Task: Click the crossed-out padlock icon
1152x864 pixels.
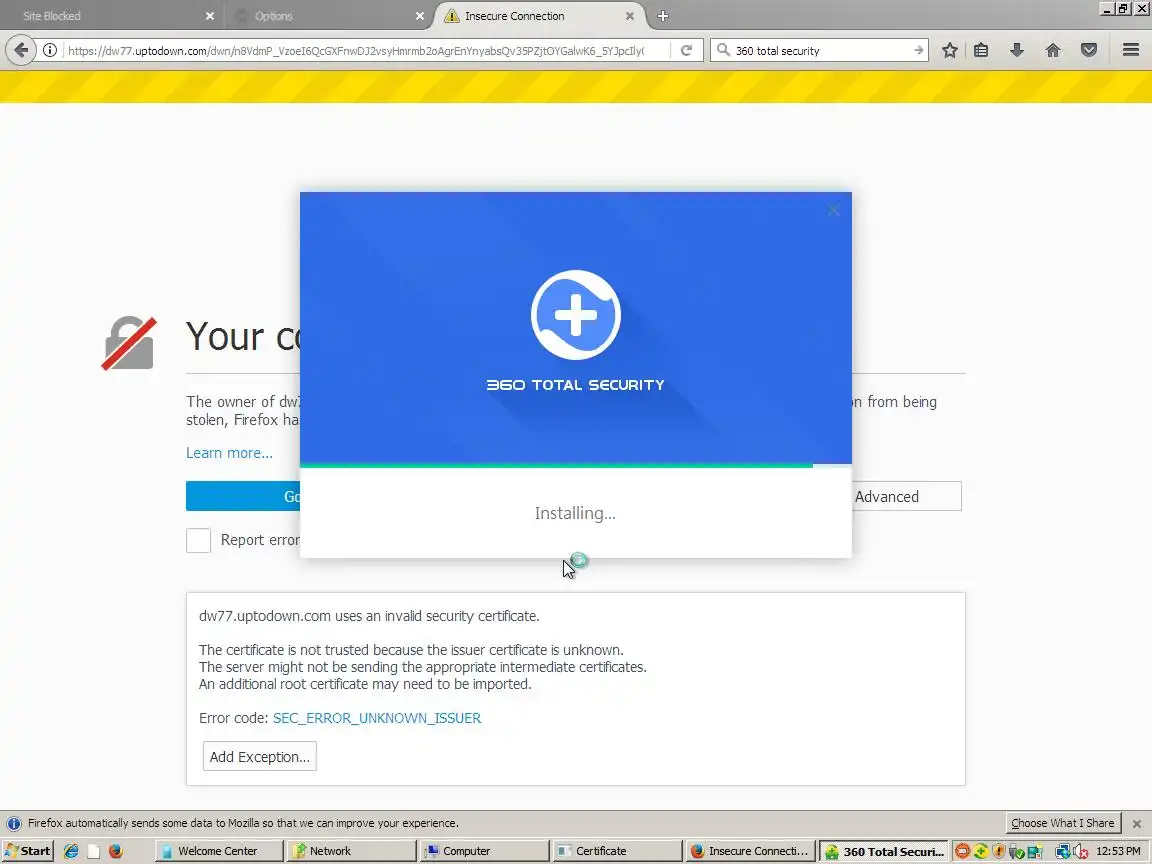Action: click(x=129, y=342)
